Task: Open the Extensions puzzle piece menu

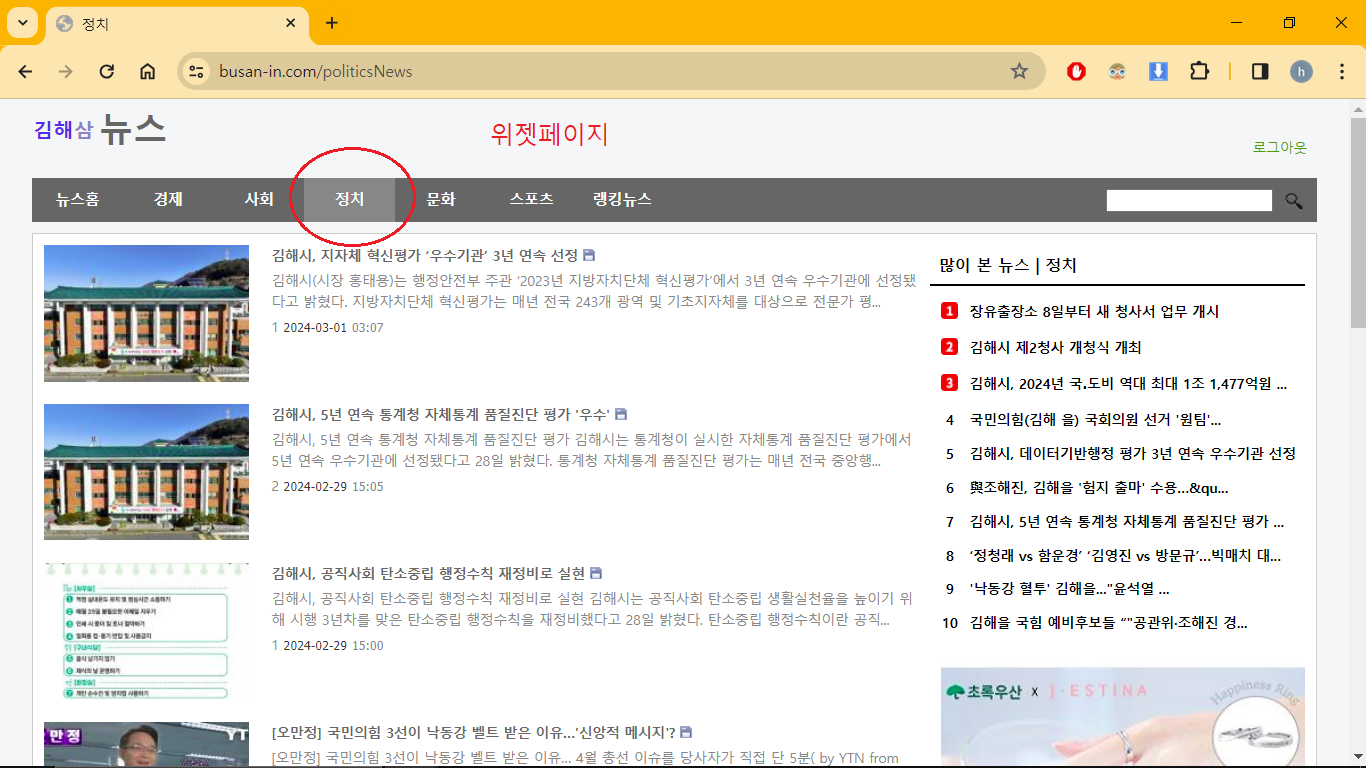Action: click(1199, 71)
